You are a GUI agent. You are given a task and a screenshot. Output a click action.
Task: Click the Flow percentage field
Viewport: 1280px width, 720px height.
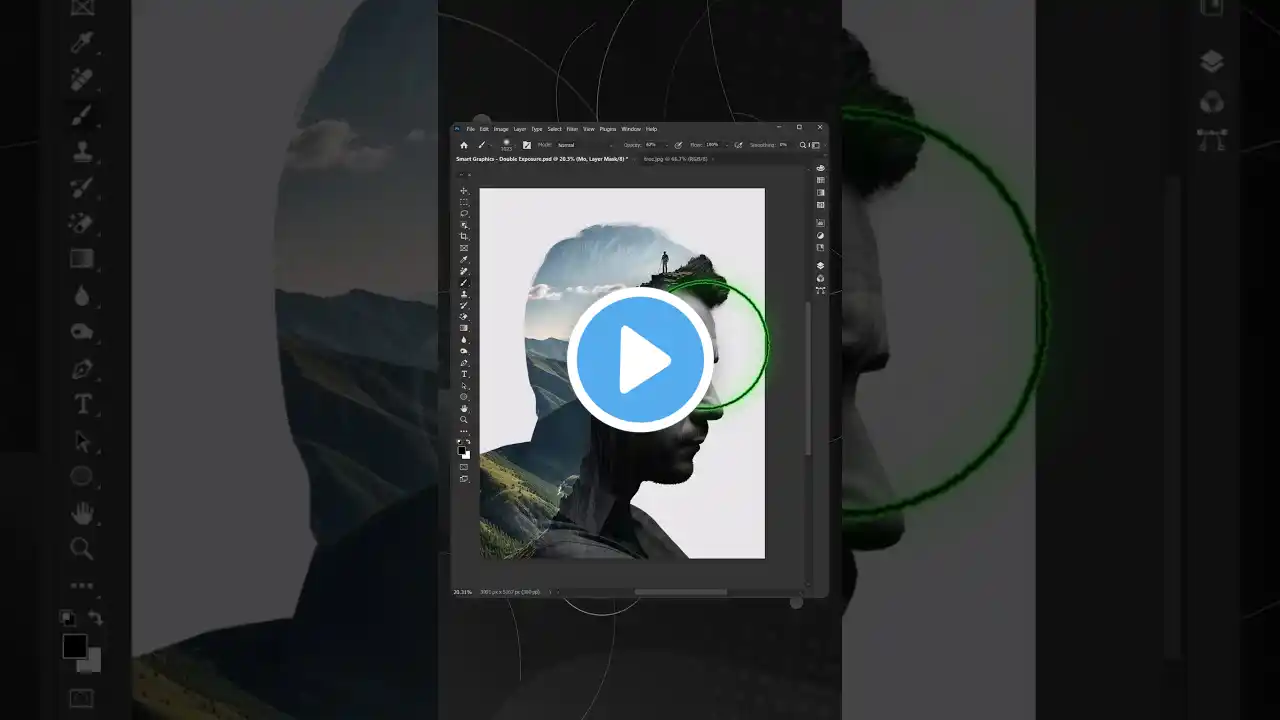[713, 145]
